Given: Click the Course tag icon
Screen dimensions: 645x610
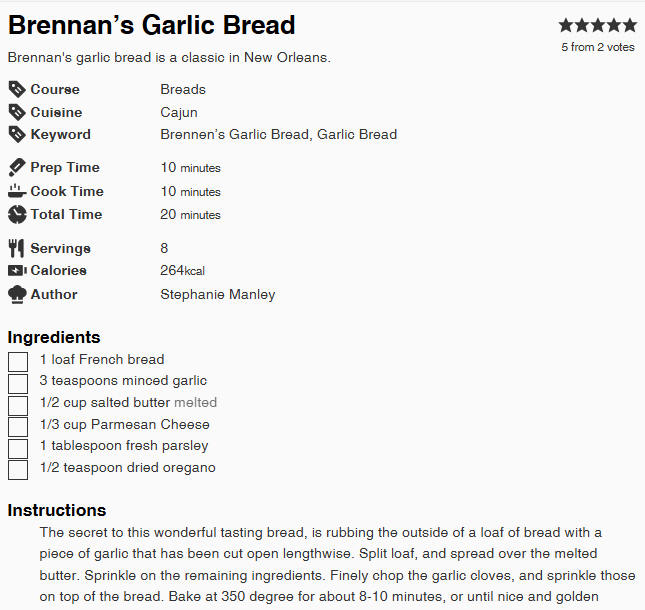Looking at the screenshot, I should (x=17, y=89).
